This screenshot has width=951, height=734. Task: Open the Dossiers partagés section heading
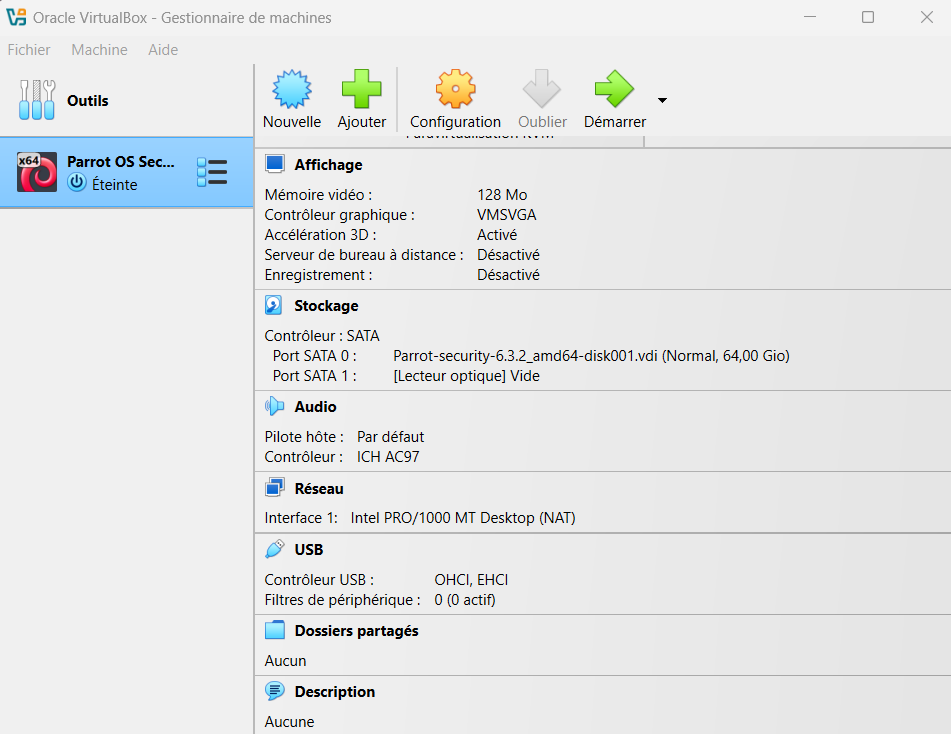point(357,631)
